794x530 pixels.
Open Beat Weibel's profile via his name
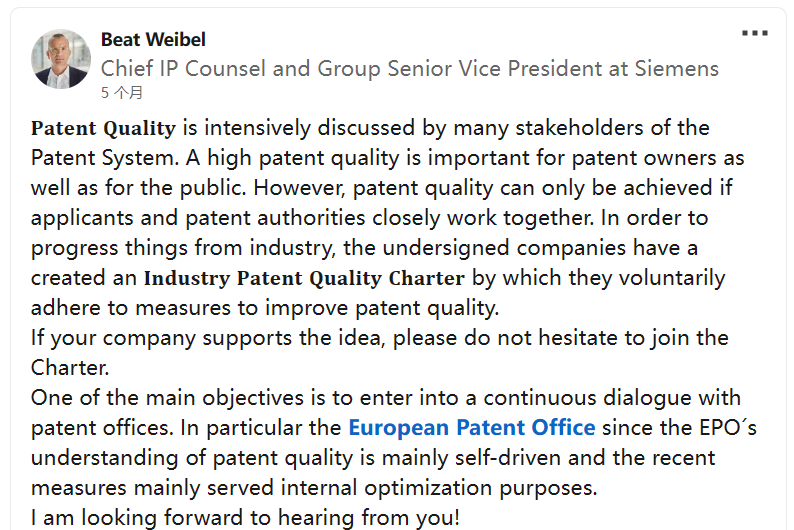153,39
